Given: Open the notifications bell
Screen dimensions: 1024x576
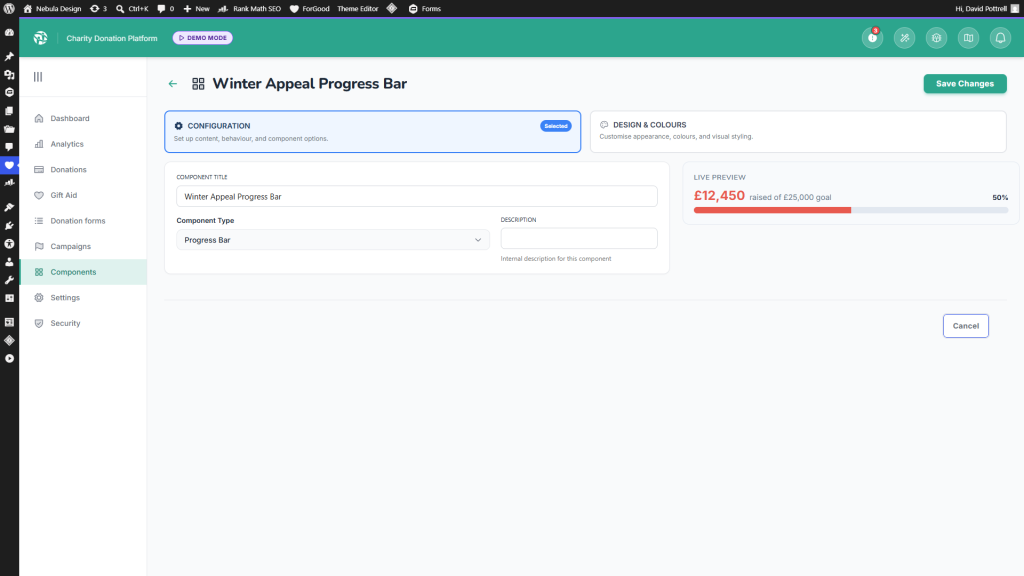Looking at the screenshot, I should click(x=1000, y=38).
